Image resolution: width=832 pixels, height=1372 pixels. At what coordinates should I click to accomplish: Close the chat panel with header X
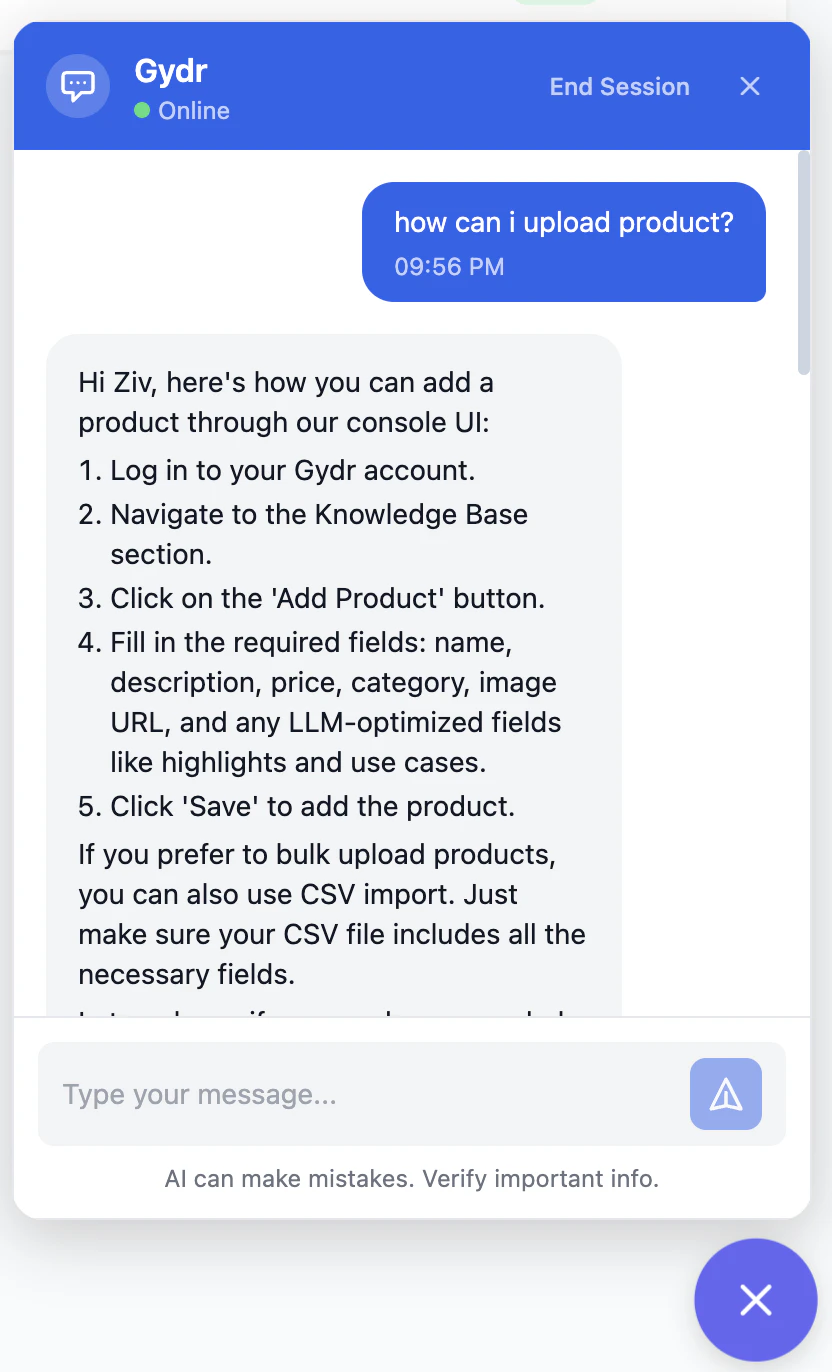click(750, 86)
